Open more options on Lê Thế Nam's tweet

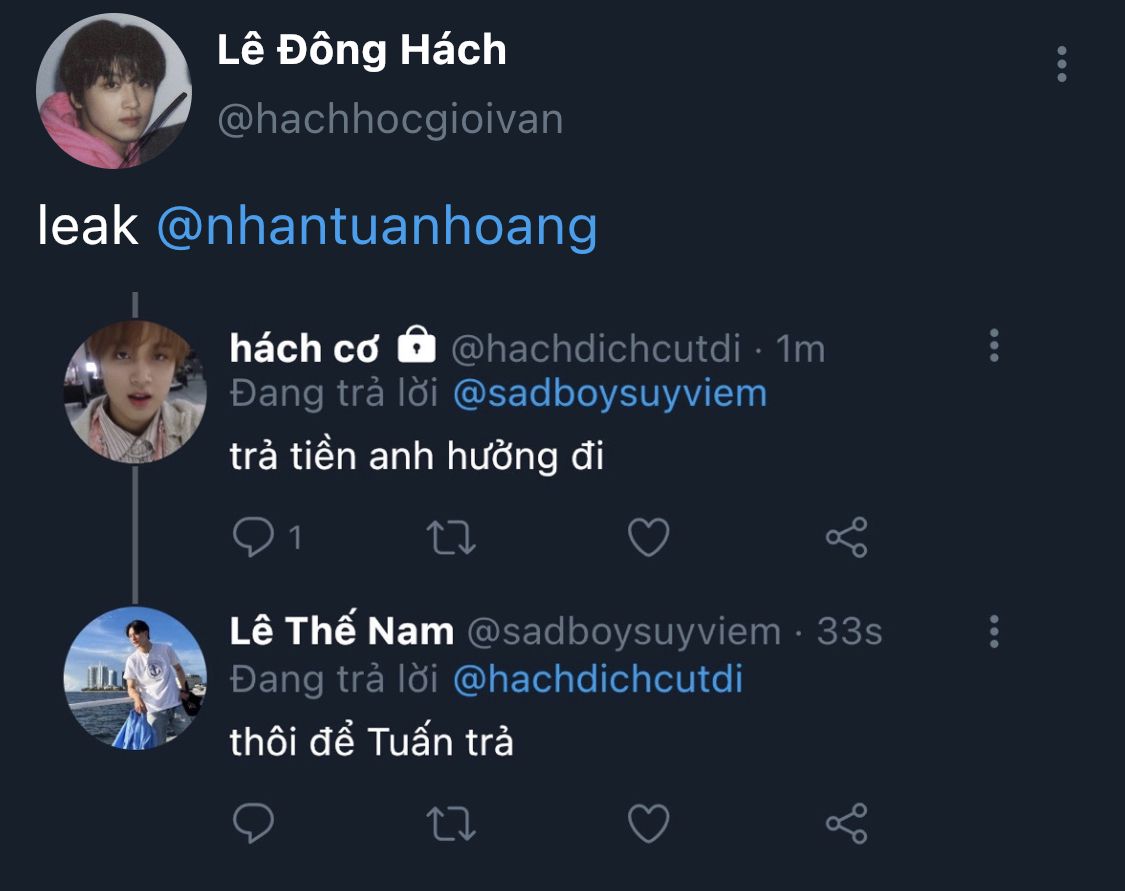tap(994, 631)
